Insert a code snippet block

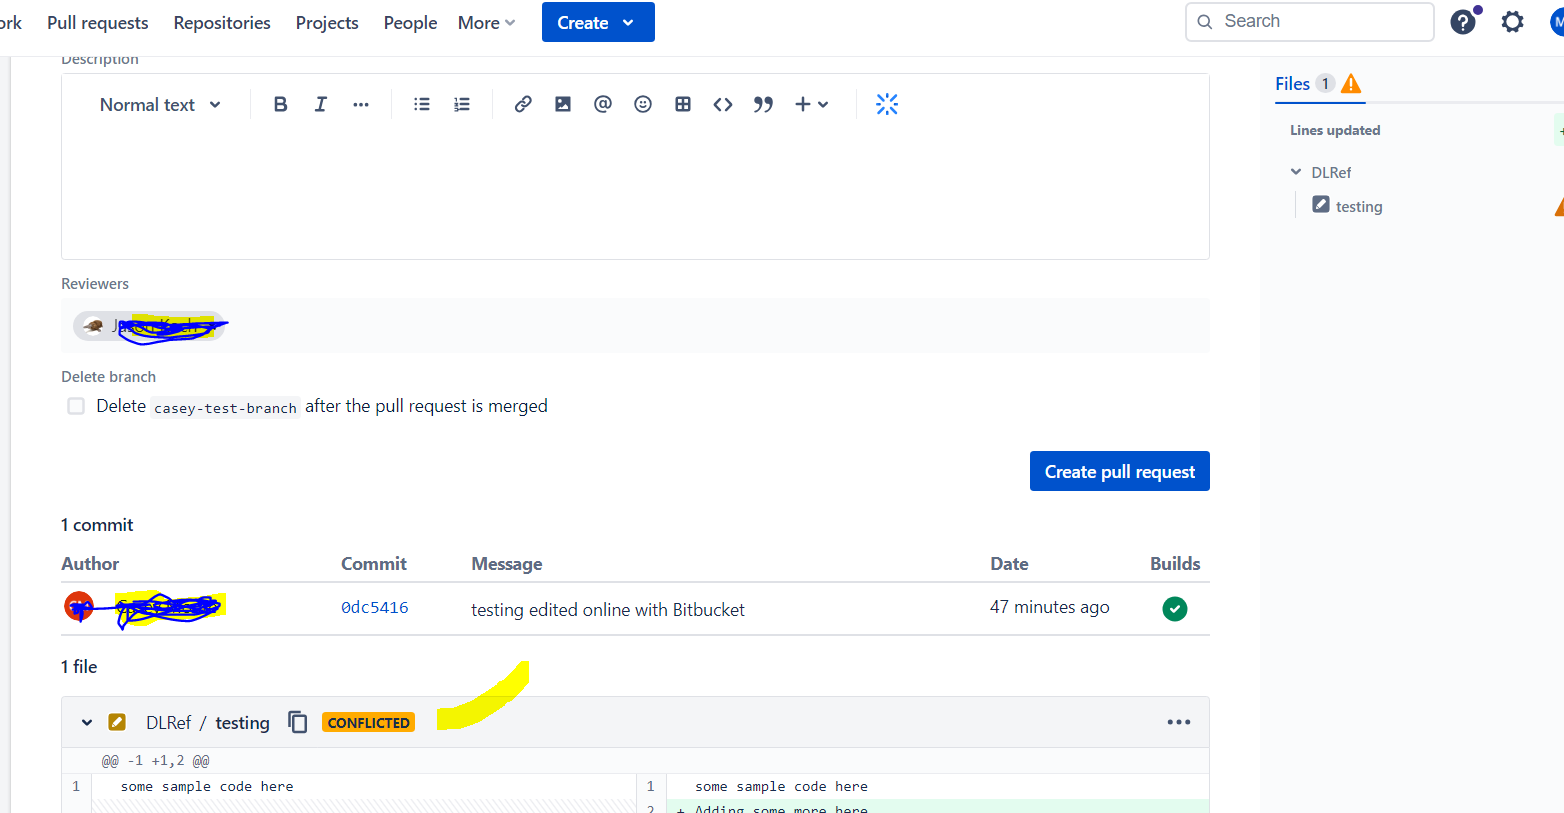click(x=723, y=104)
